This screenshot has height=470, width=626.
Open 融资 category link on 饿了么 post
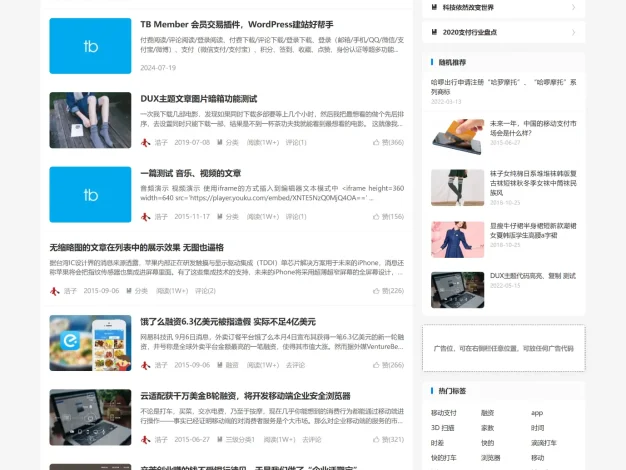(232, 365)
